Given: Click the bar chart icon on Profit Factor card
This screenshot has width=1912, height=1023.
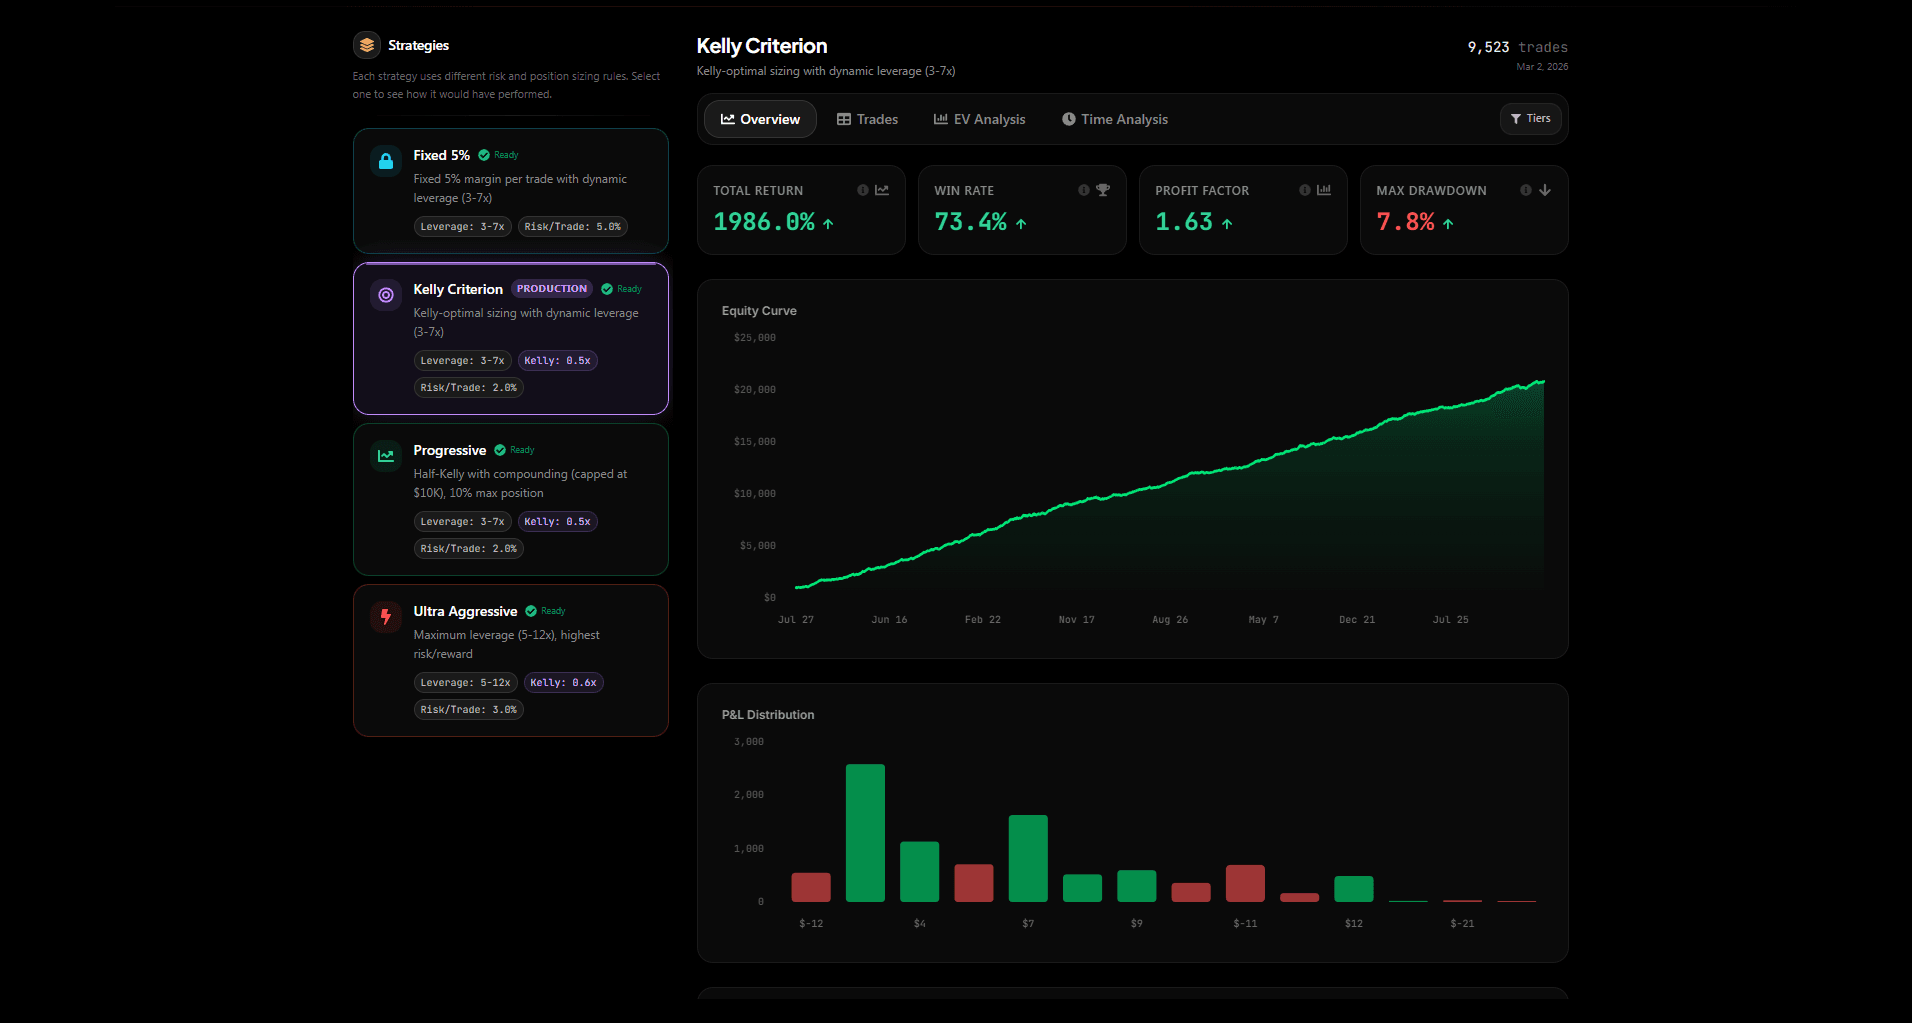Looking at the screenshot, I should [x=1324, y=189].
